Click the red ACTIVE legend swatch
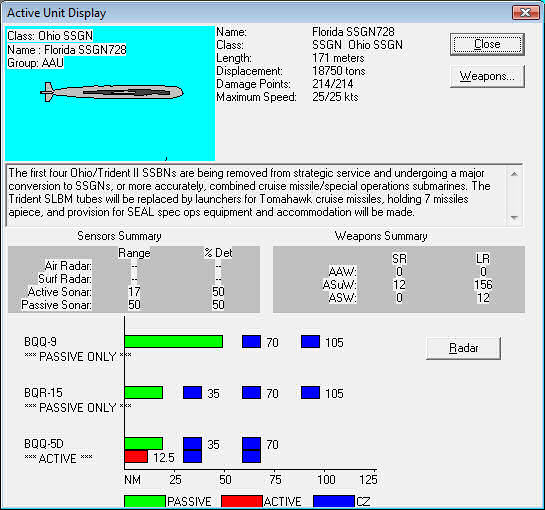545x510 pixels. point(242,501)
